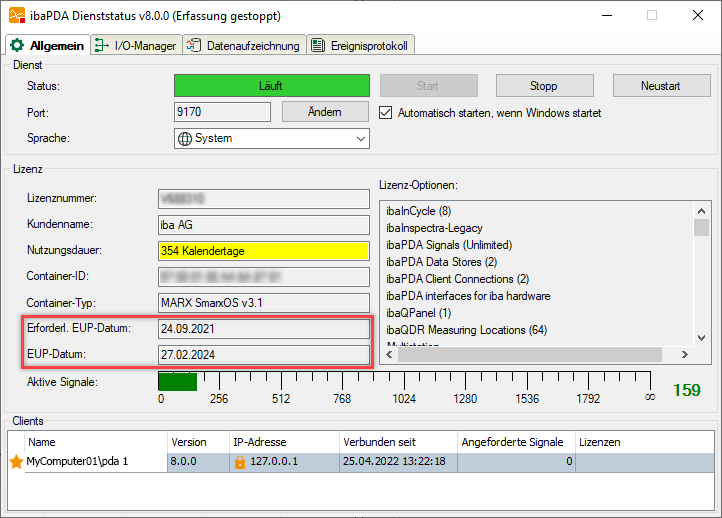Click the globe icon in Sprache field
This screenshot has height=518, width=722.
pyautogui.click(x=185, y=139)
